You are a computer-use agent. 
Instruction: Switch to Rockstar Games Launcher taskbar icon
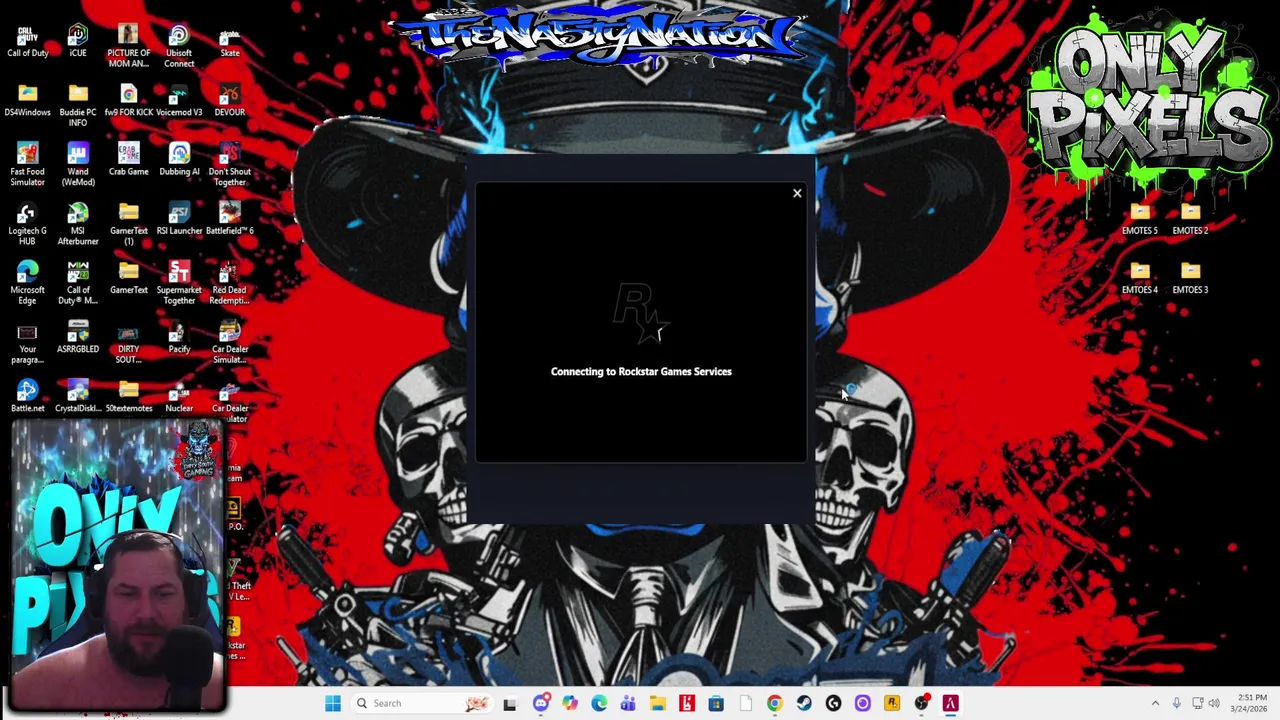coord(892,703)
